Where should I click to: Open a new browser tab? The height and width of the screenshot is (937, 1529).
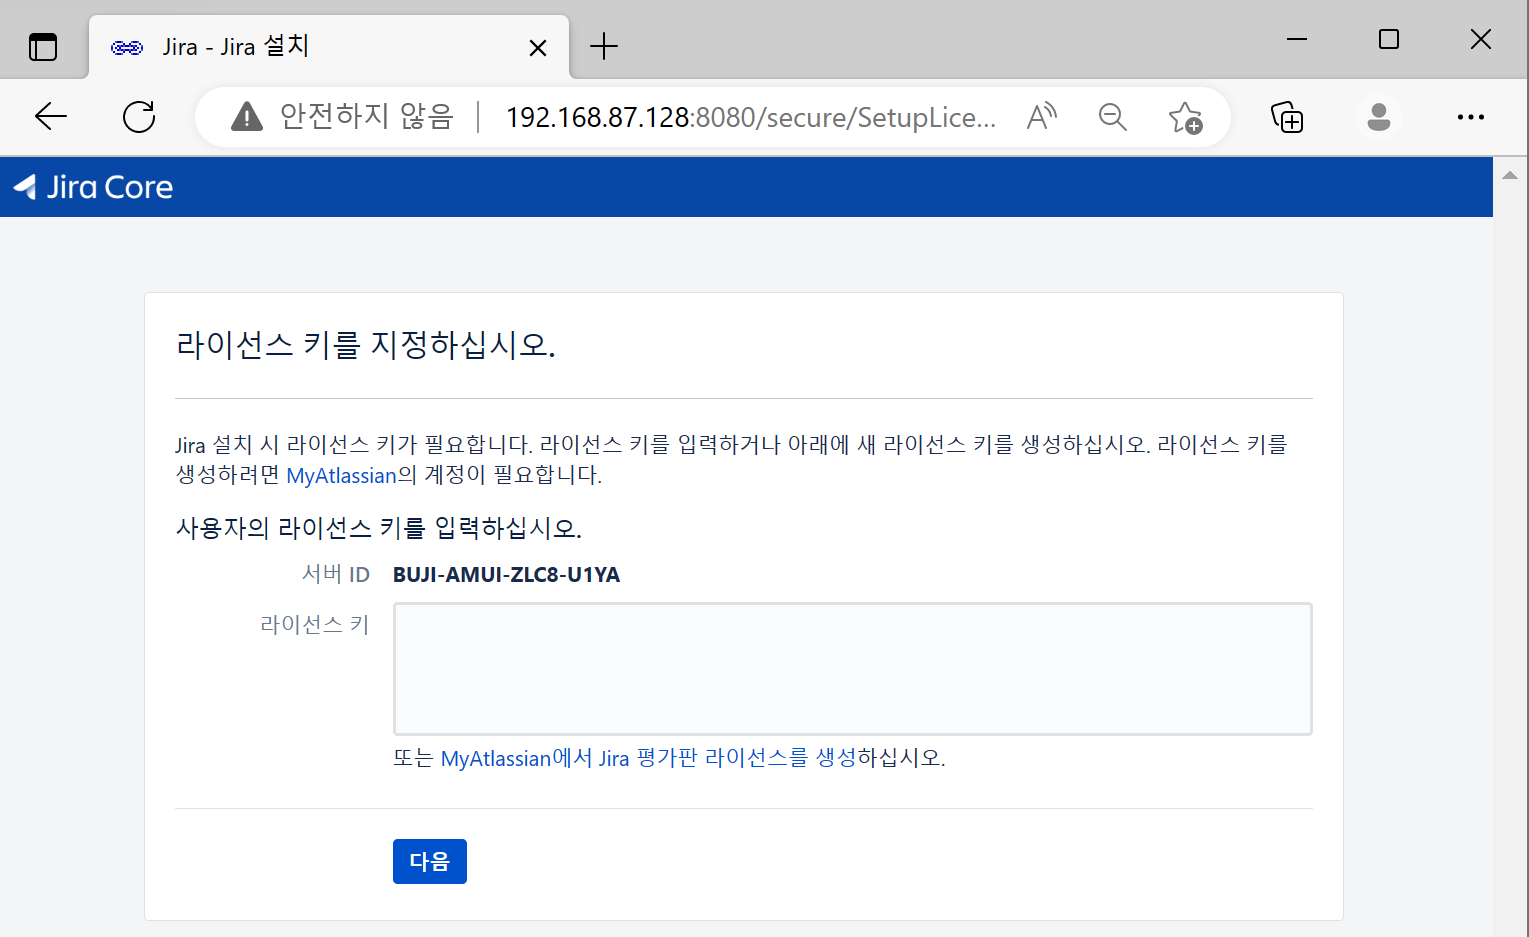604,46
